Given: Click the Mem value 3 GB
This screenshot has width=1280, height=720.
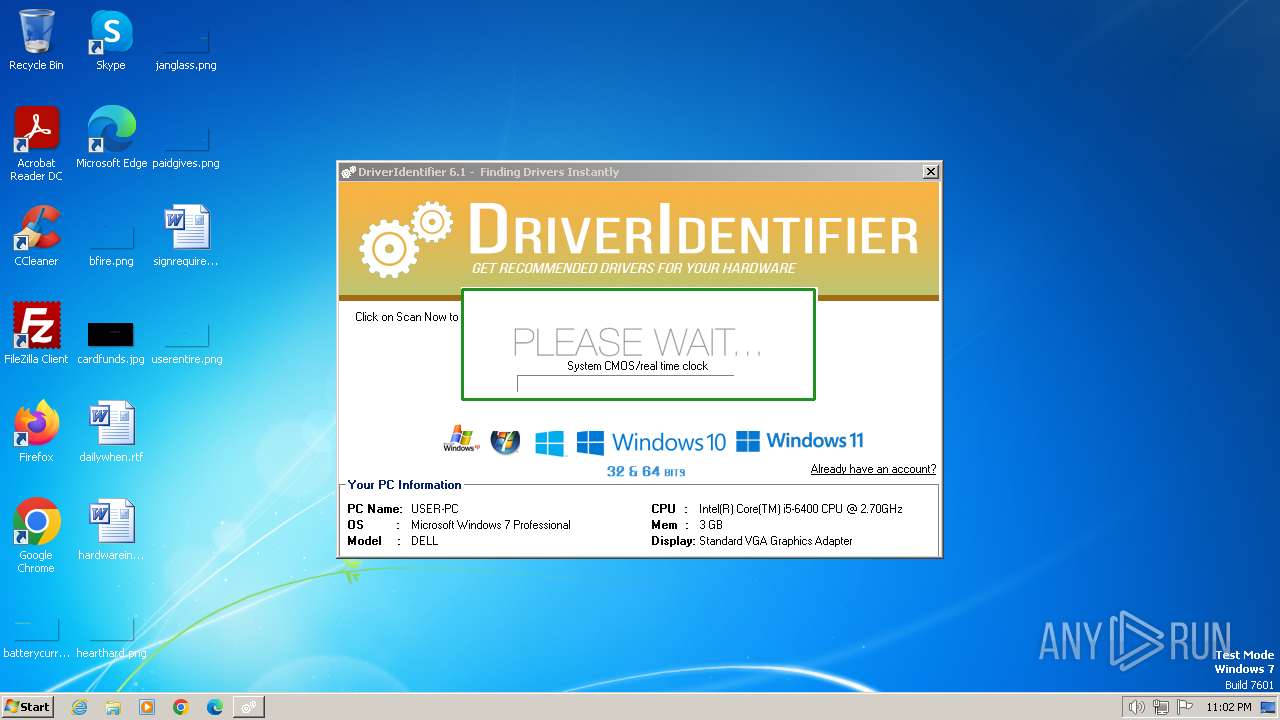Looking at the screenshot, I should [711, 525].
